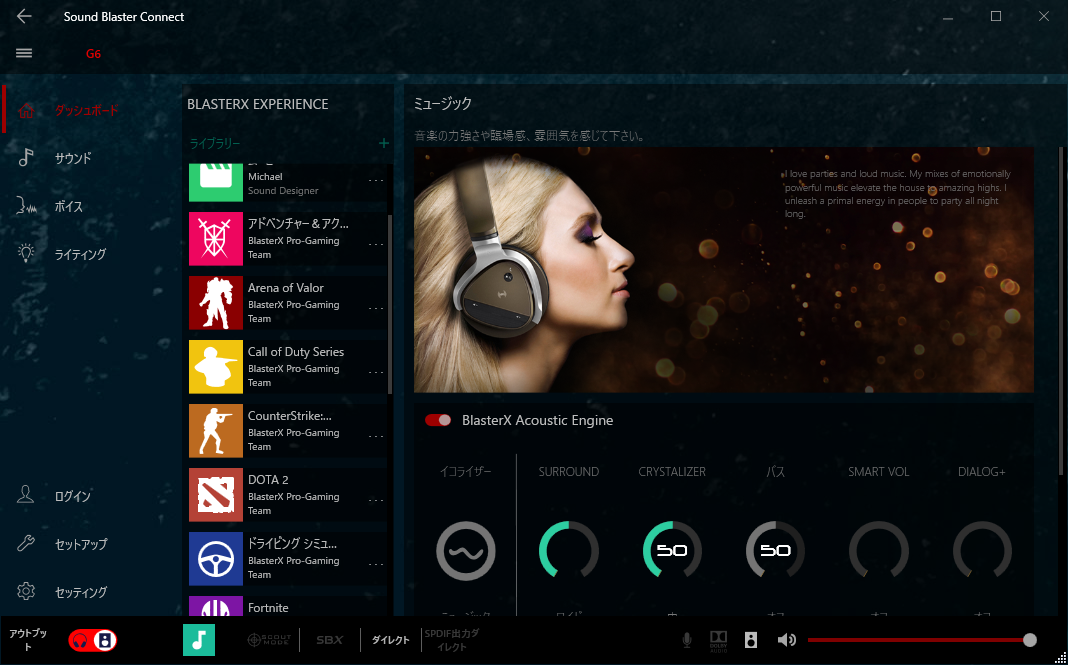The image size is (1068, 665).
Task: Open the ボイス menu item
Action: click(69, 206)
